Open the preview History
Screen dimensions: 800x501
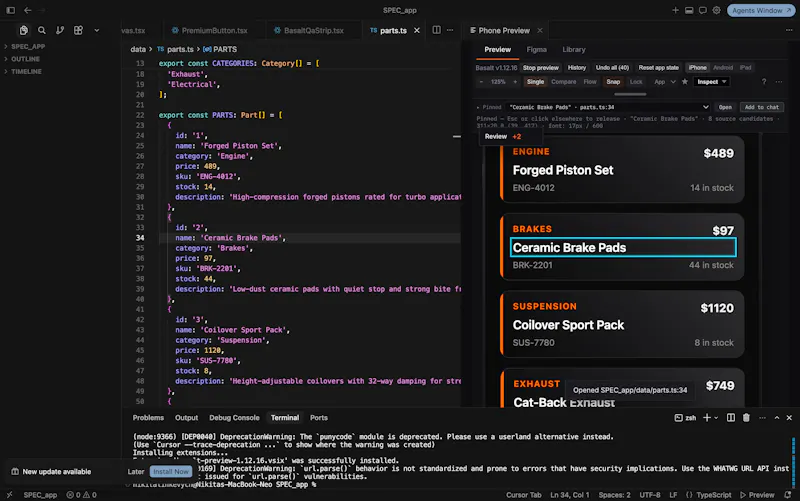[x=577, y=67]
